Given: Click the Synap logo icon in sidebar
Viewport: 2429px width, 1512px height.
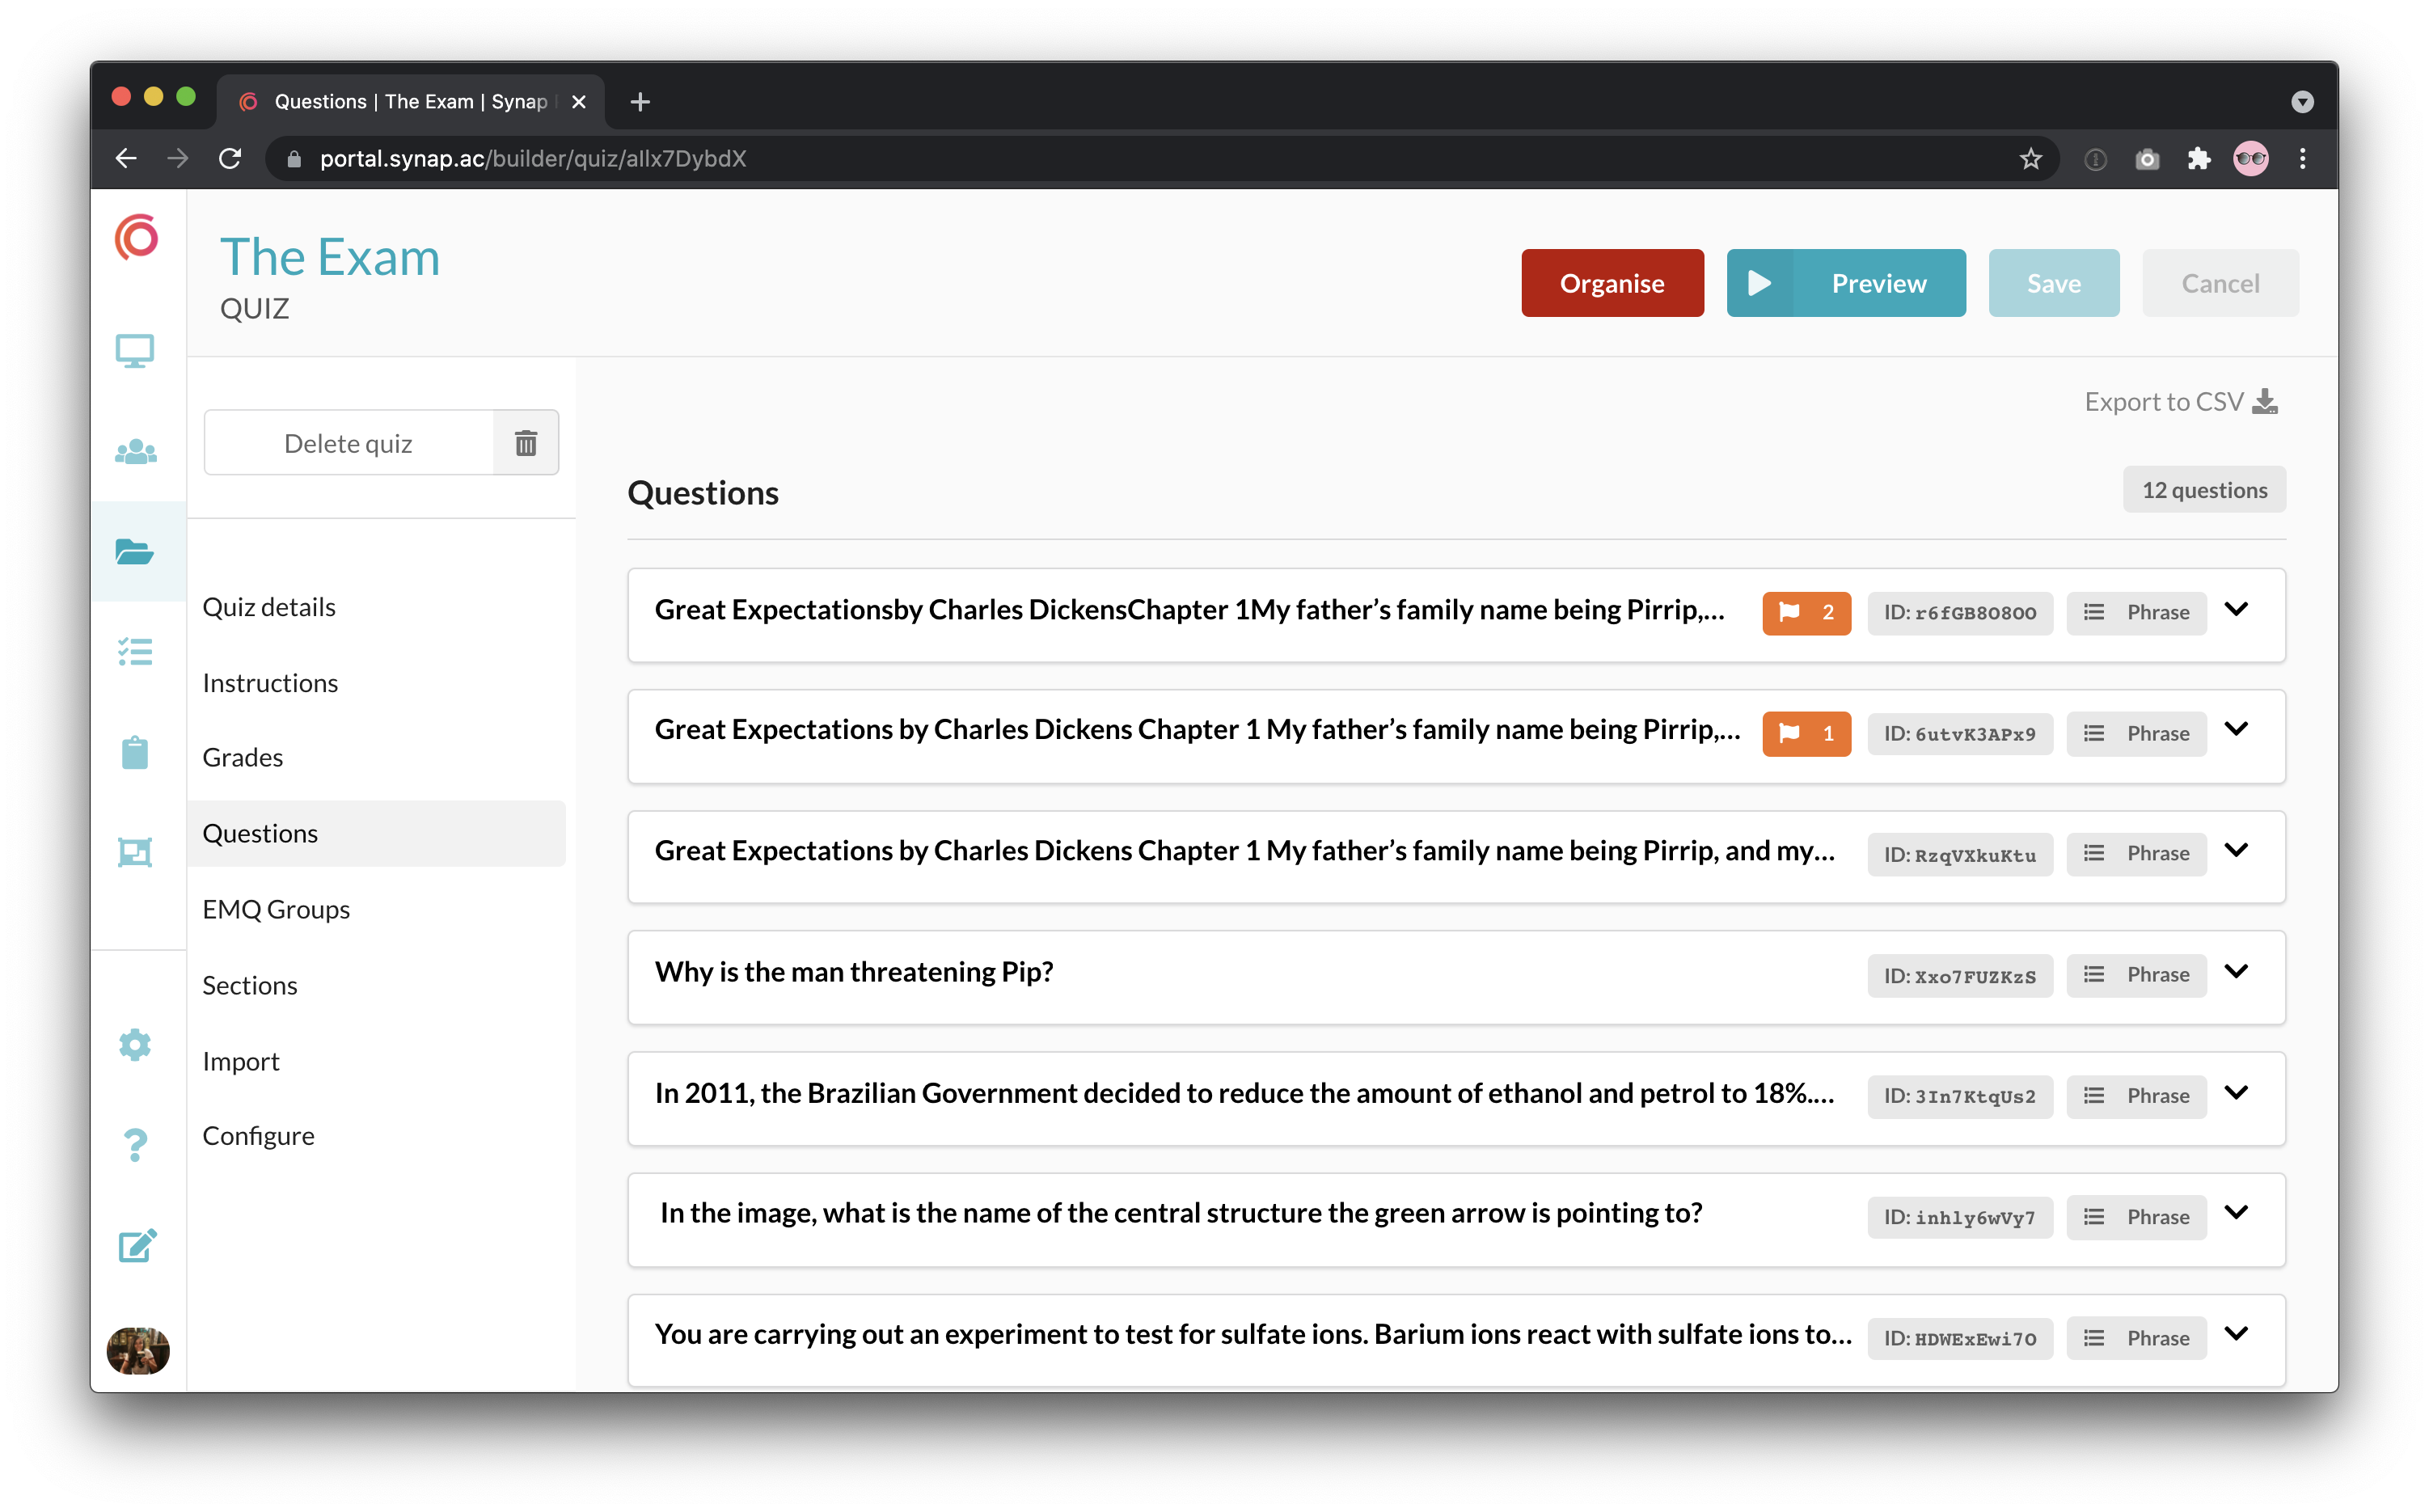Looking at the screenshot, I should coord(137,238).
